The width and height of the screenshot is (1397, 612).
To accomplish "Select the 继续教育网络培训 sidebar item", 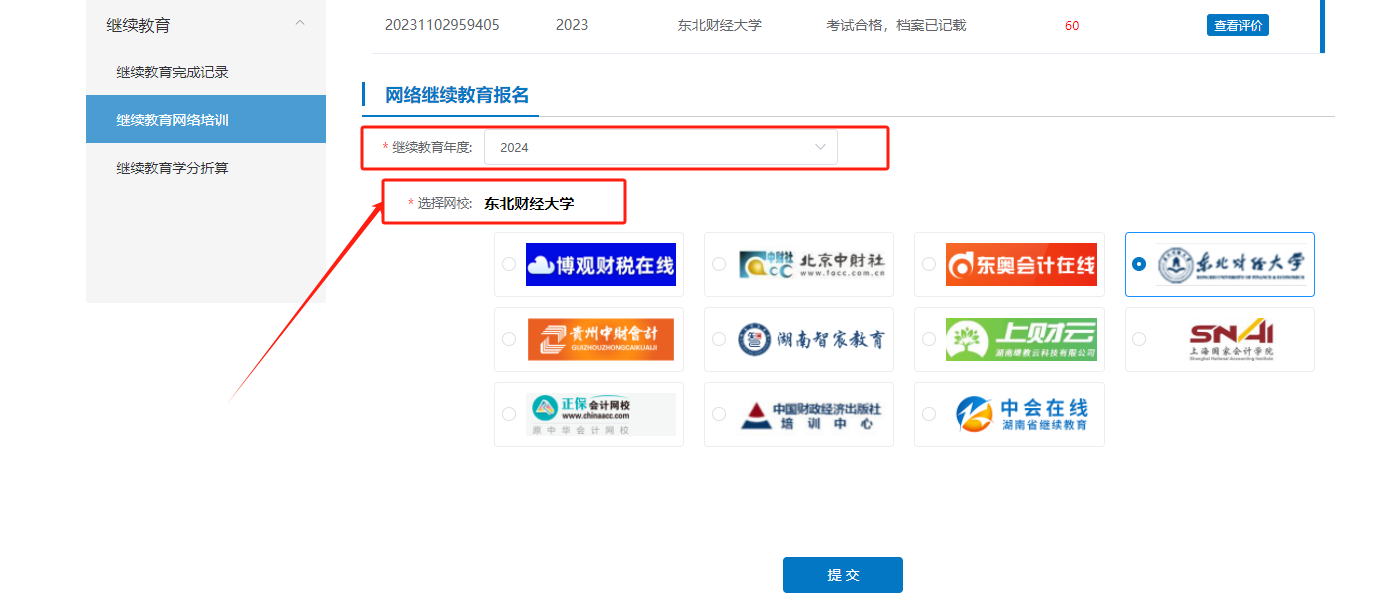I will 173,120.
